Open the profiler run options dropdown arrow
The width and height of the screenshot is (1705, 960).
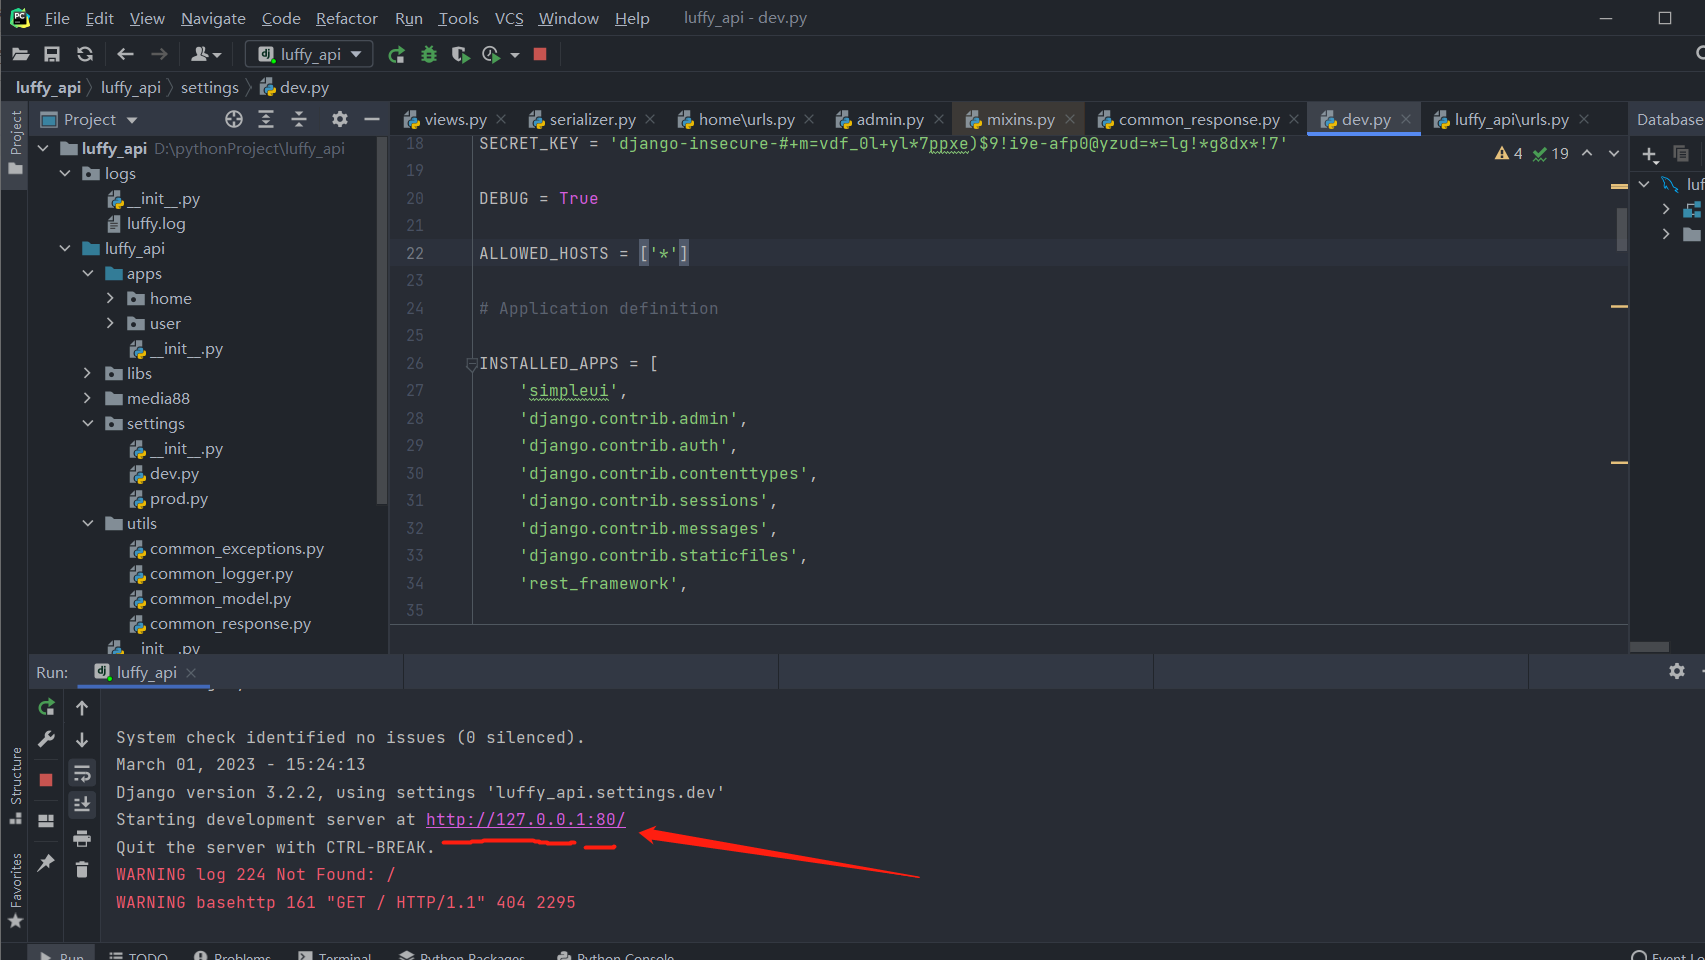pyautogui.click(x=515, y=55)
